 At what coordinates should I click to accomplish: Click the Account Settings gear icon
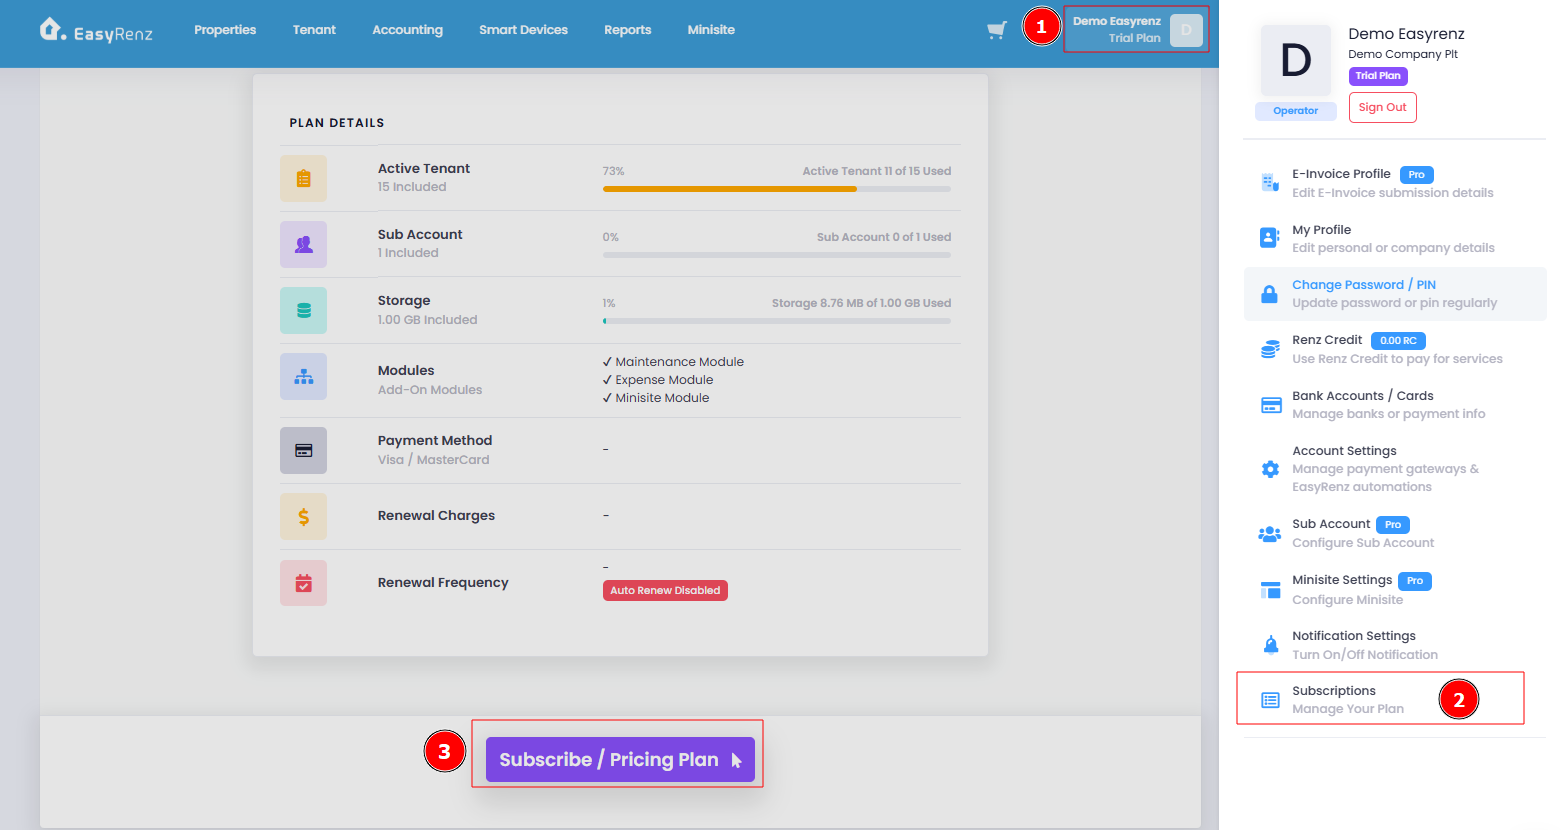pos(1270,469)
